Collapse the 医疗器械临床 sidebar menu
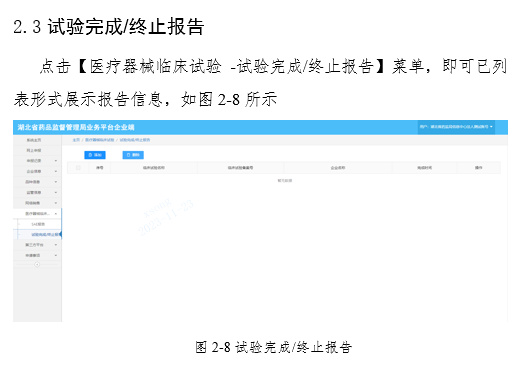The height and width of the screenshot is (374, 528). coord(37,213)
